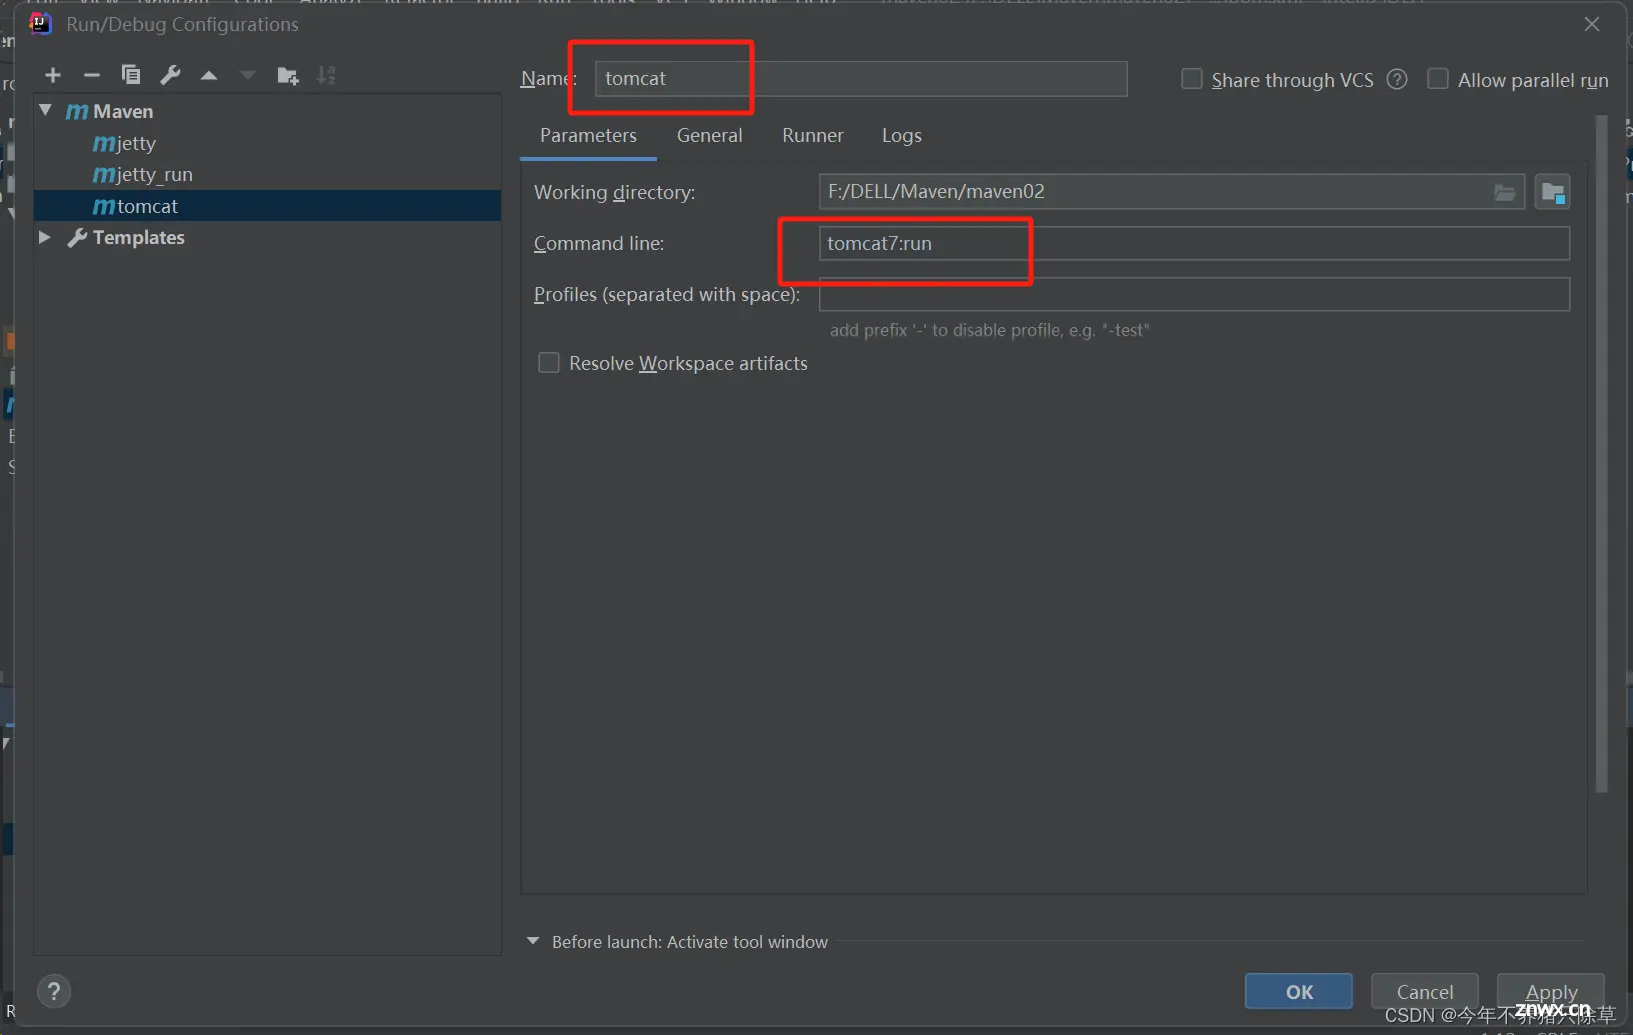This screenshot has width=1633, height=1035.
Task: Open the Logs tab
Action: 901,135
